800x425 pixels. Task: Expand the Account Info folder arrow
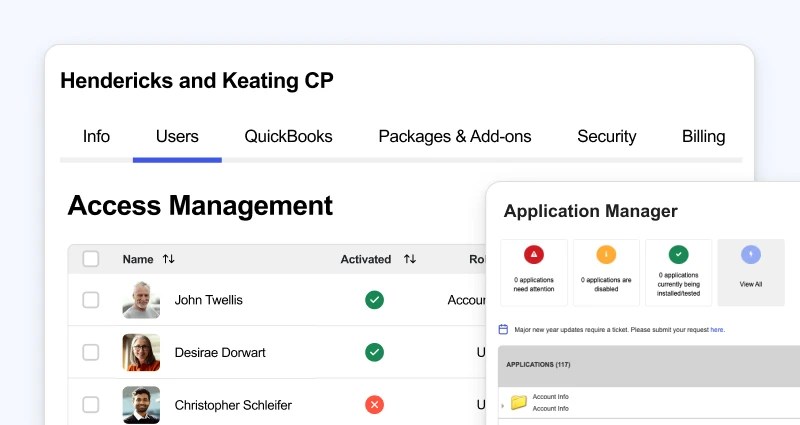click(503, 406)
